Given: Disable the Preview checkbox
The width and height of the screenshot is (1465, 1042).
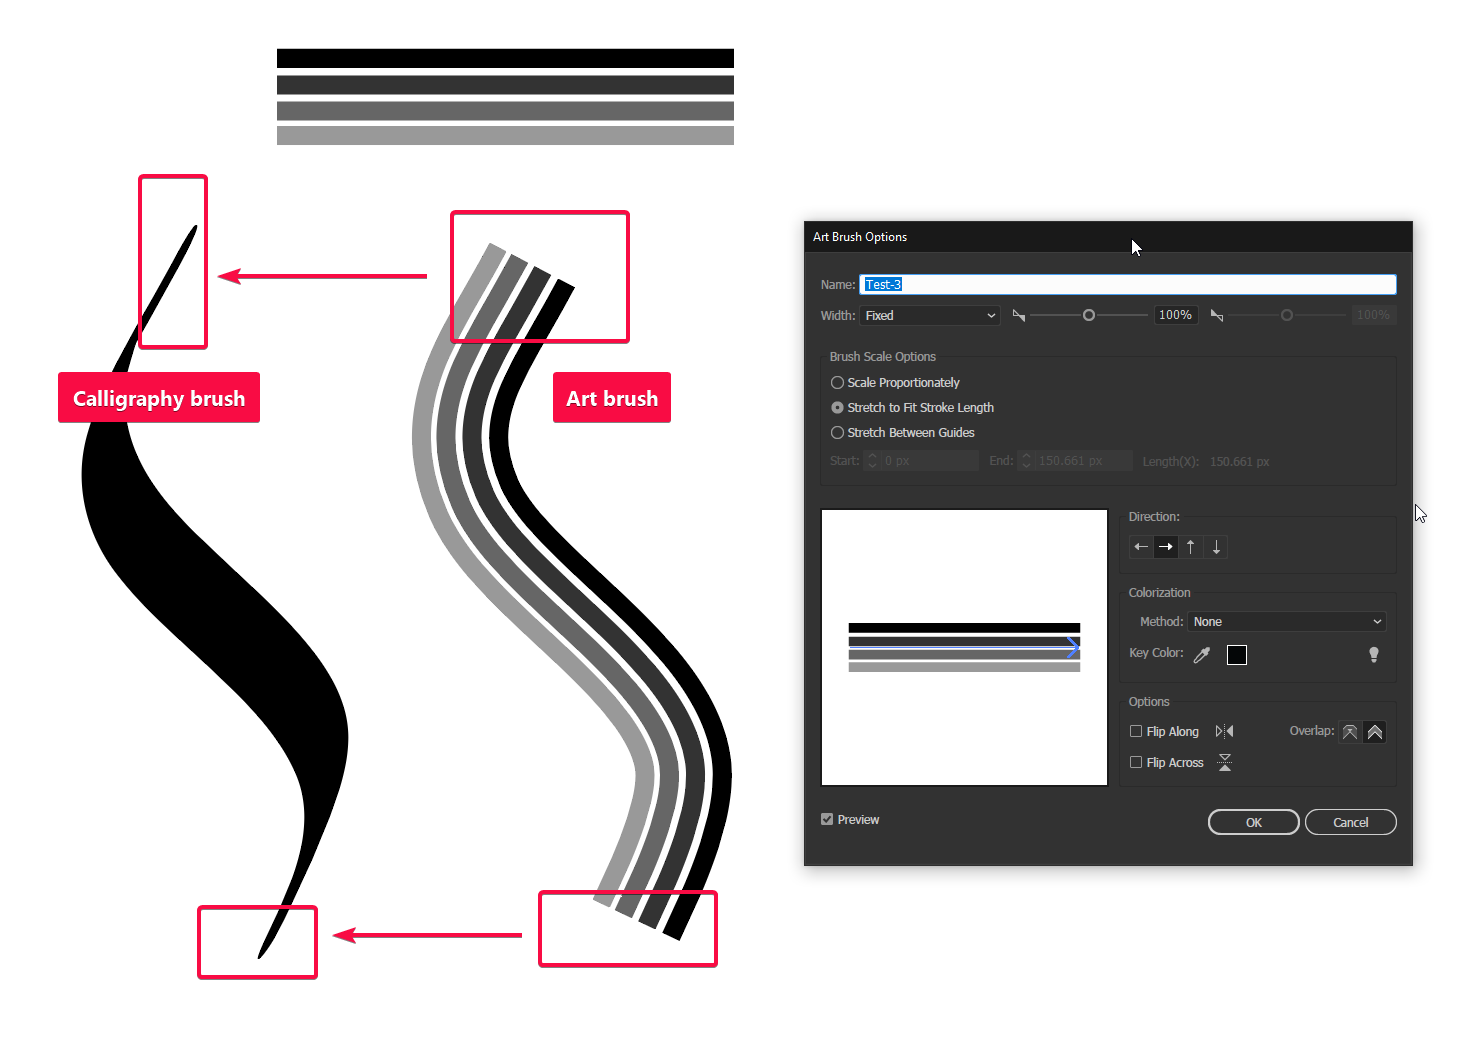Looking at the screenshot, I should point(826,819).
